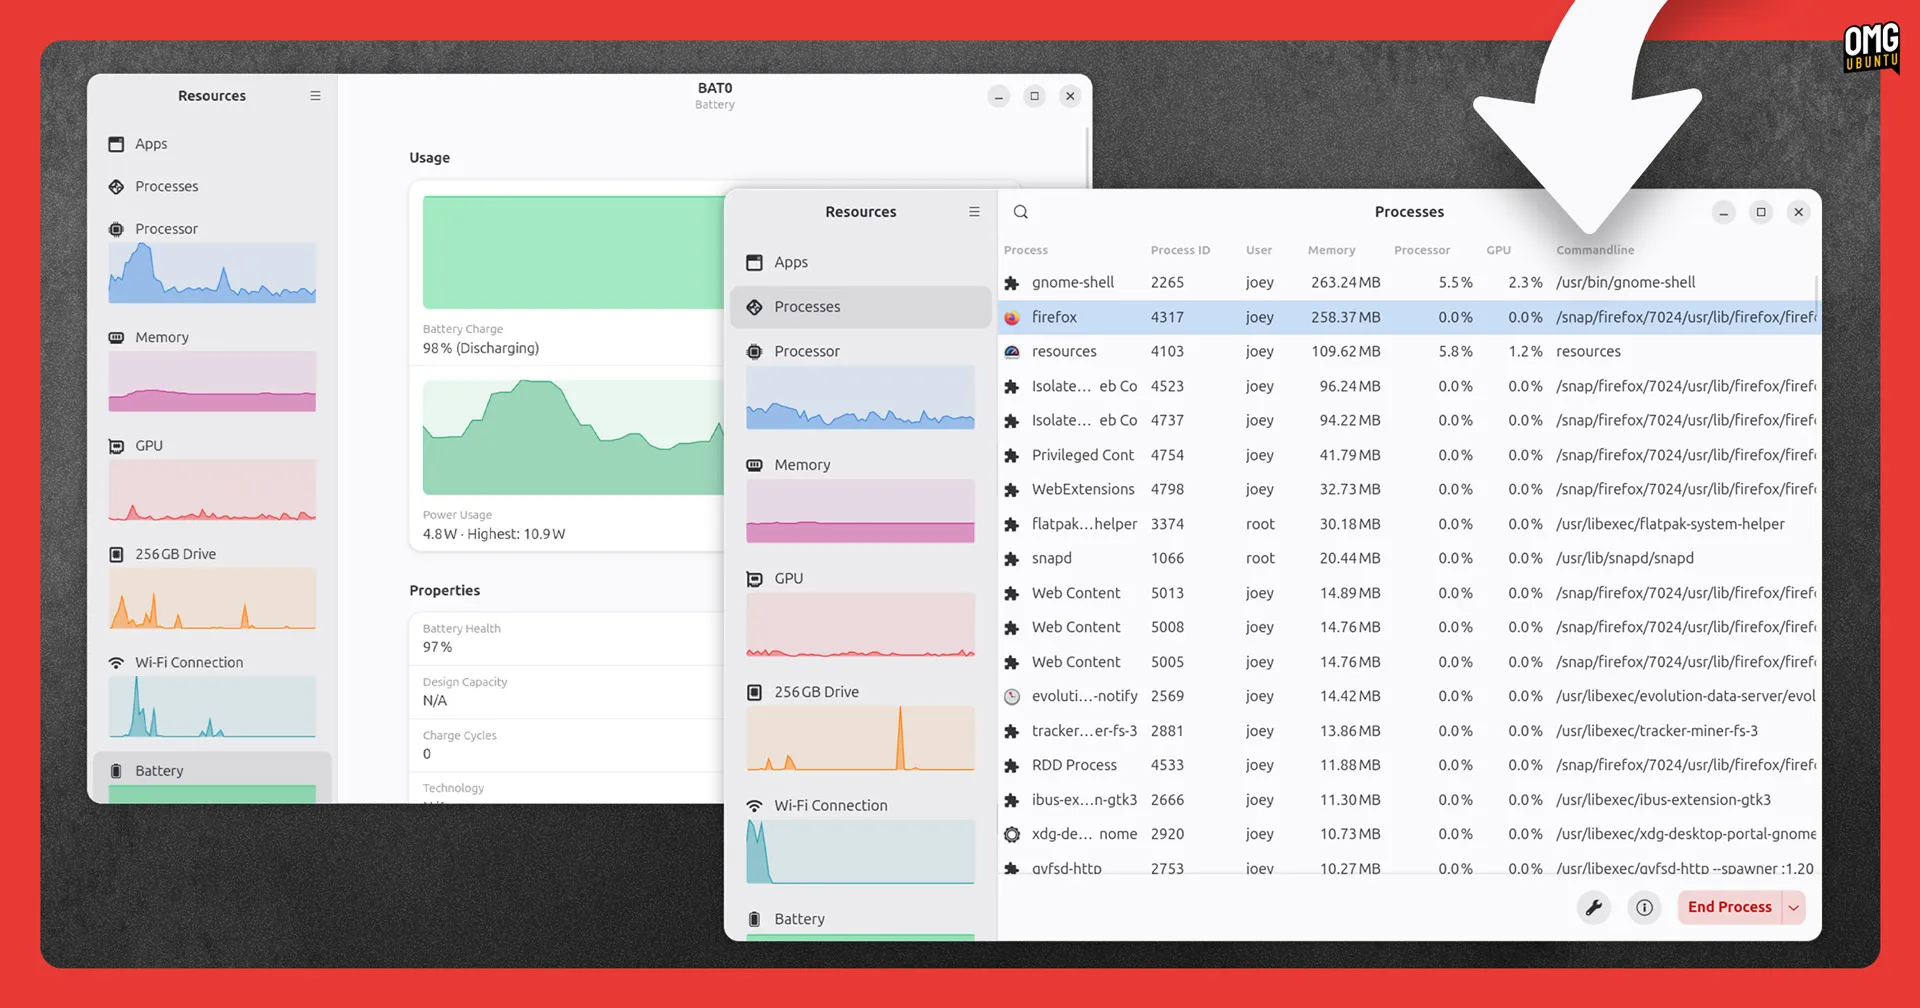The image size is (1920, 1008).
Task: Open process information with the info icon
Action: tap(1644, 907)
